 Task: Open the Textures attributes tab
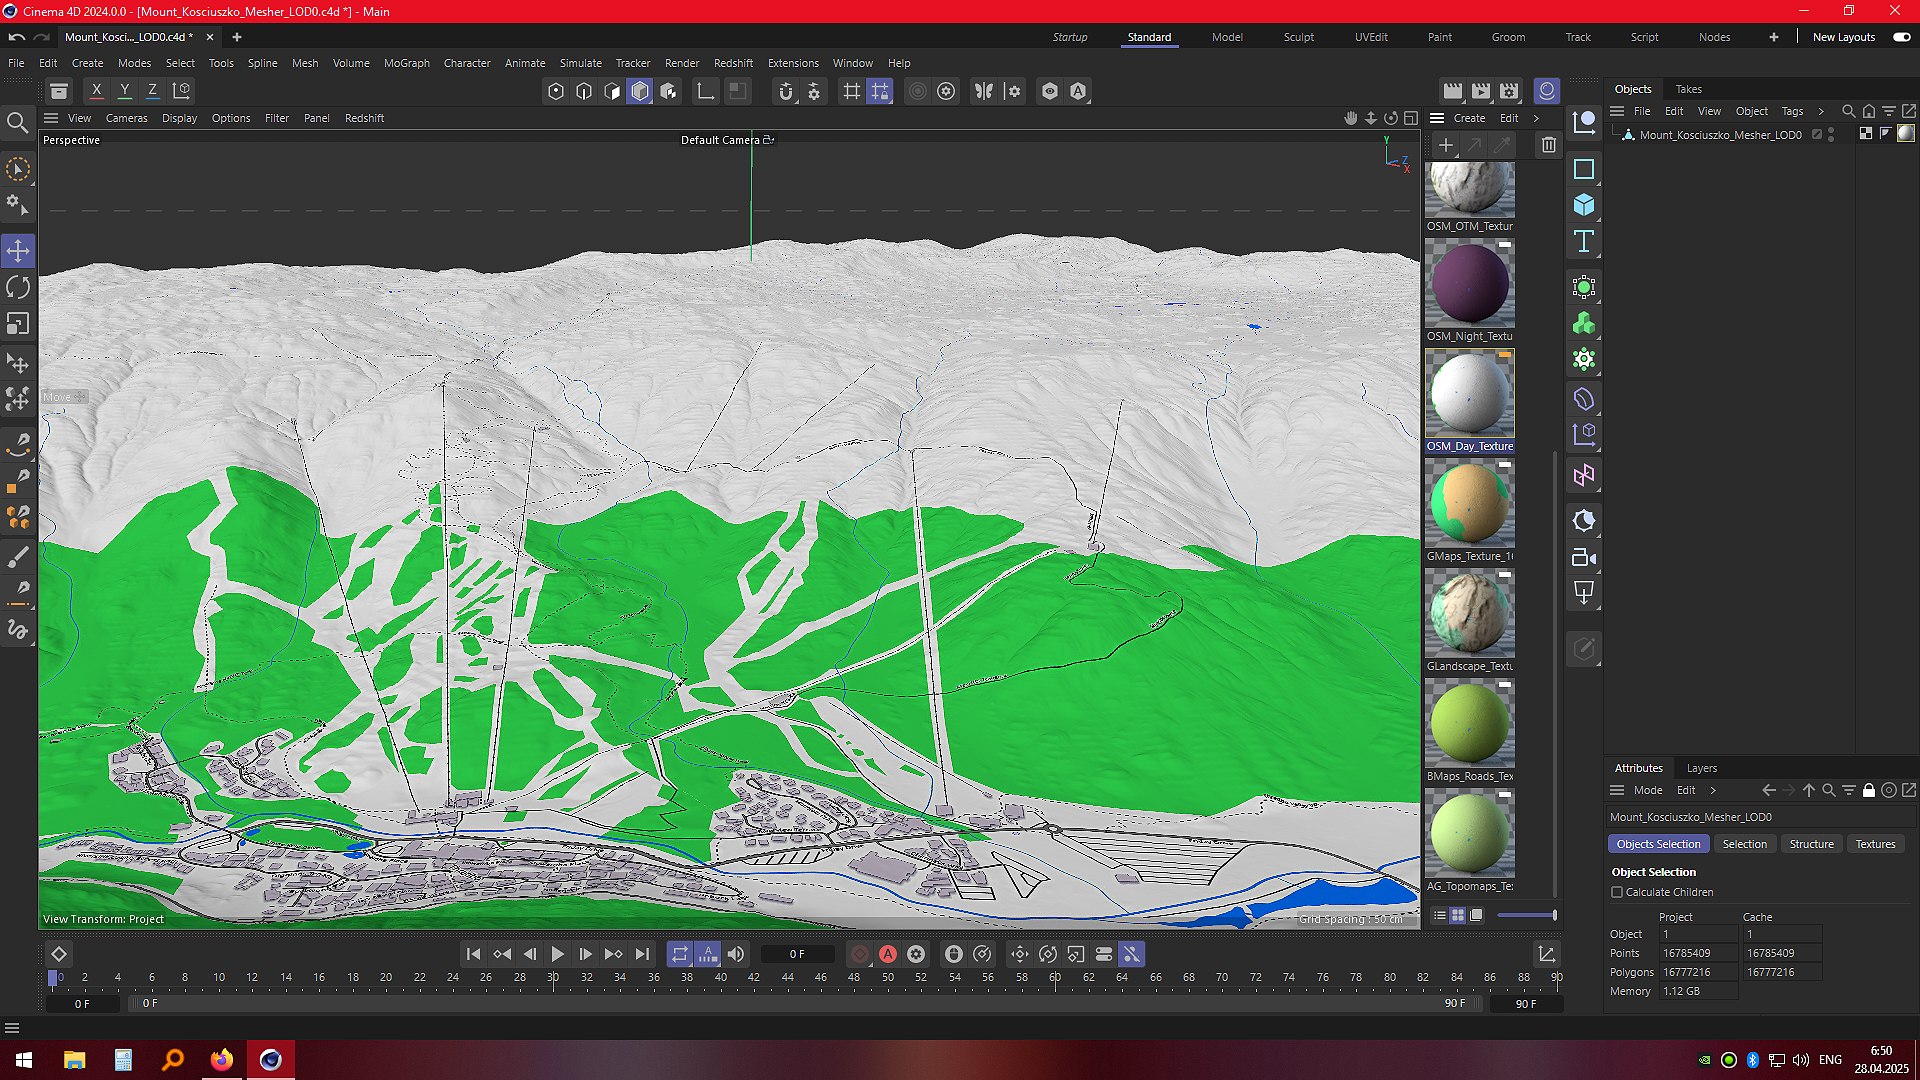(1875, 844)
